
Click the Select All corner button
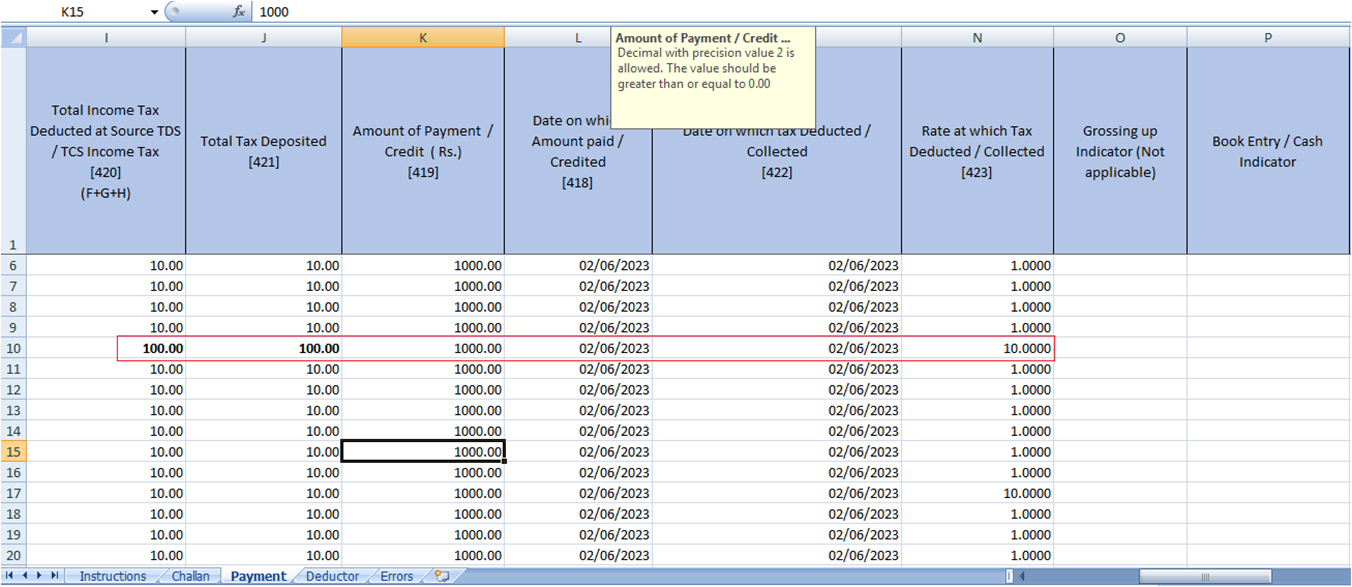(x=13, y=37)
